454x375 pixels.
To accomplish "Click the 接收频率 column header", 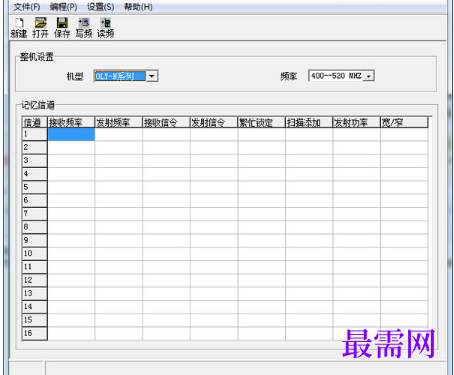I will click(71, 122).
